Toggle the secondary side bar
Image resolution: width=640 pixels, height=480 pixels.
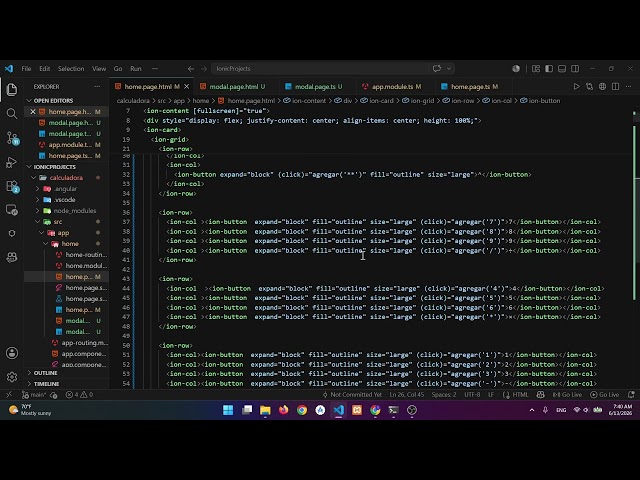575,69
